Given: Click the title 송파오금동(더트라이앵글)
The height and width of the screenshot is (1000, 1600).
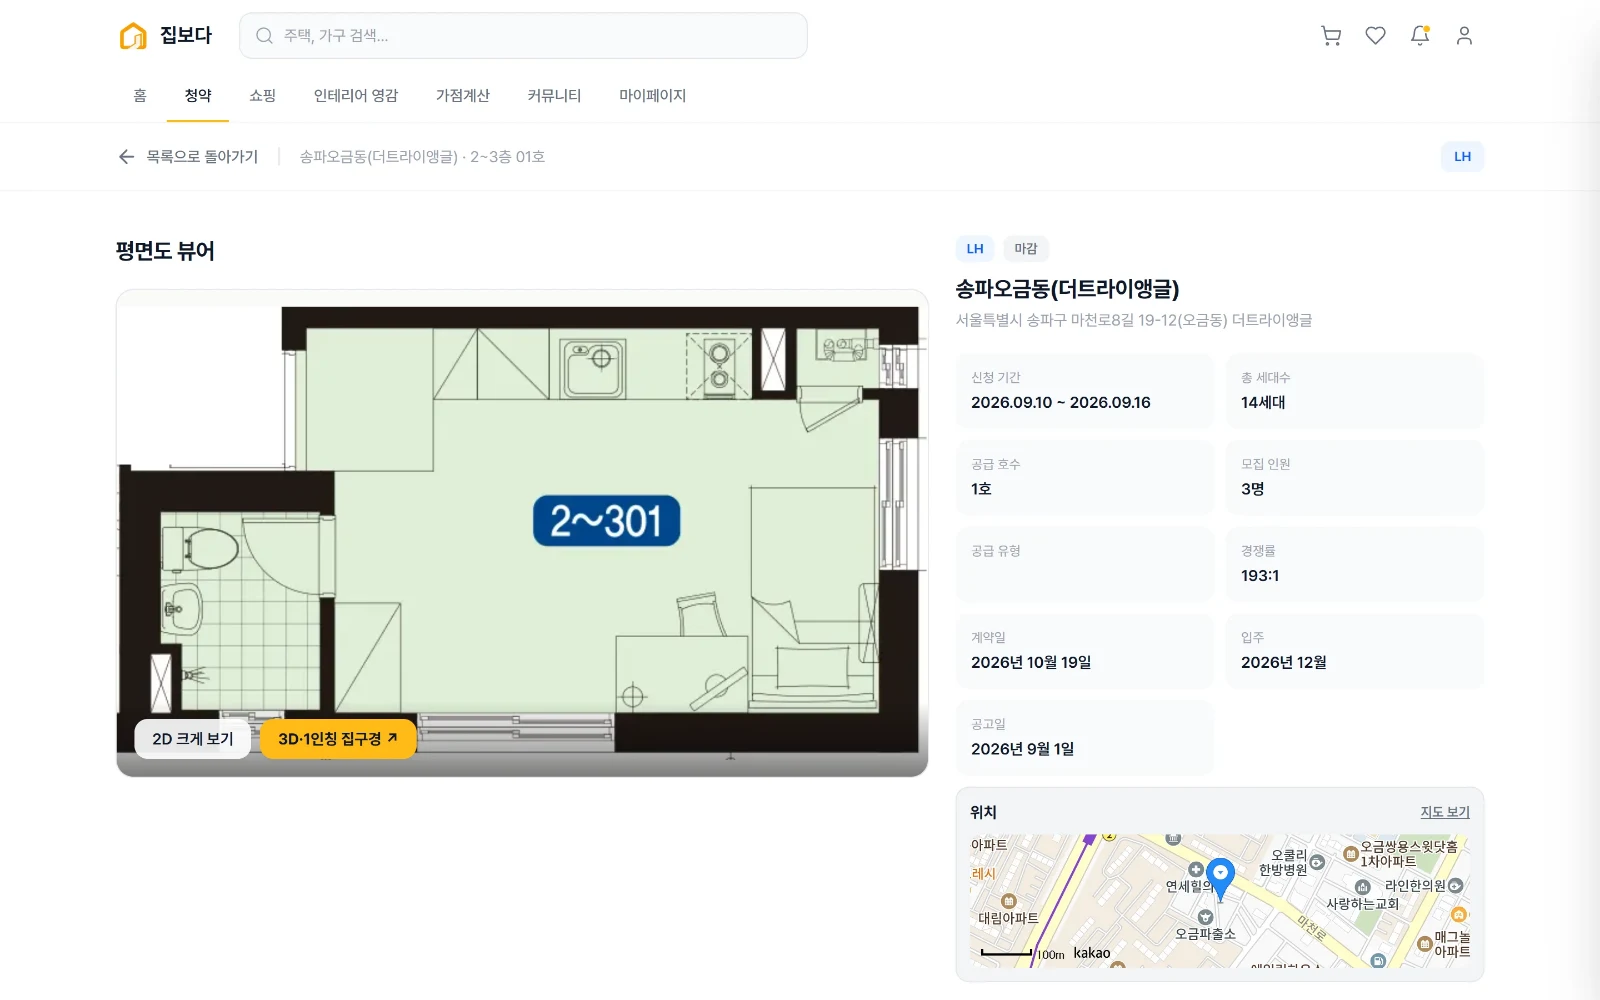Looking at the screenshot, I should pos(1067,289).
